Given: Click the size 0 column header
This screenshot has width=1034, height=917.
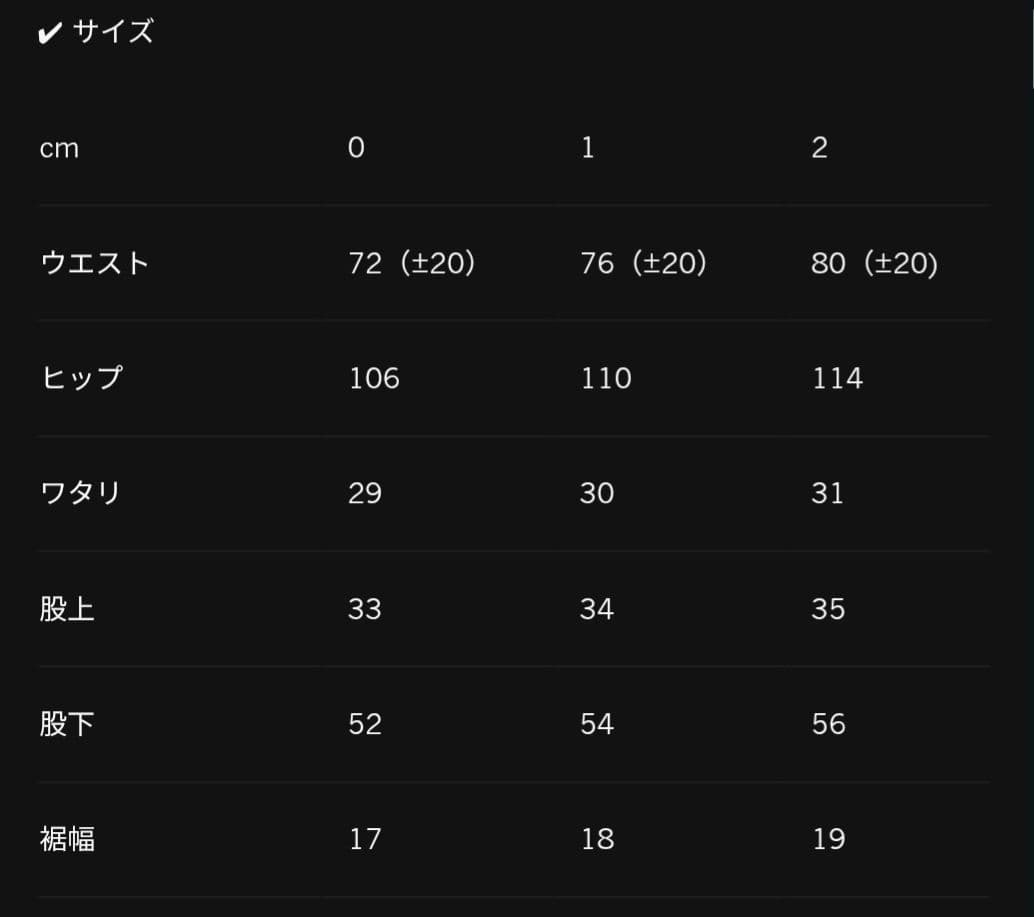Looking at the screenshot, I should [356, 148].
